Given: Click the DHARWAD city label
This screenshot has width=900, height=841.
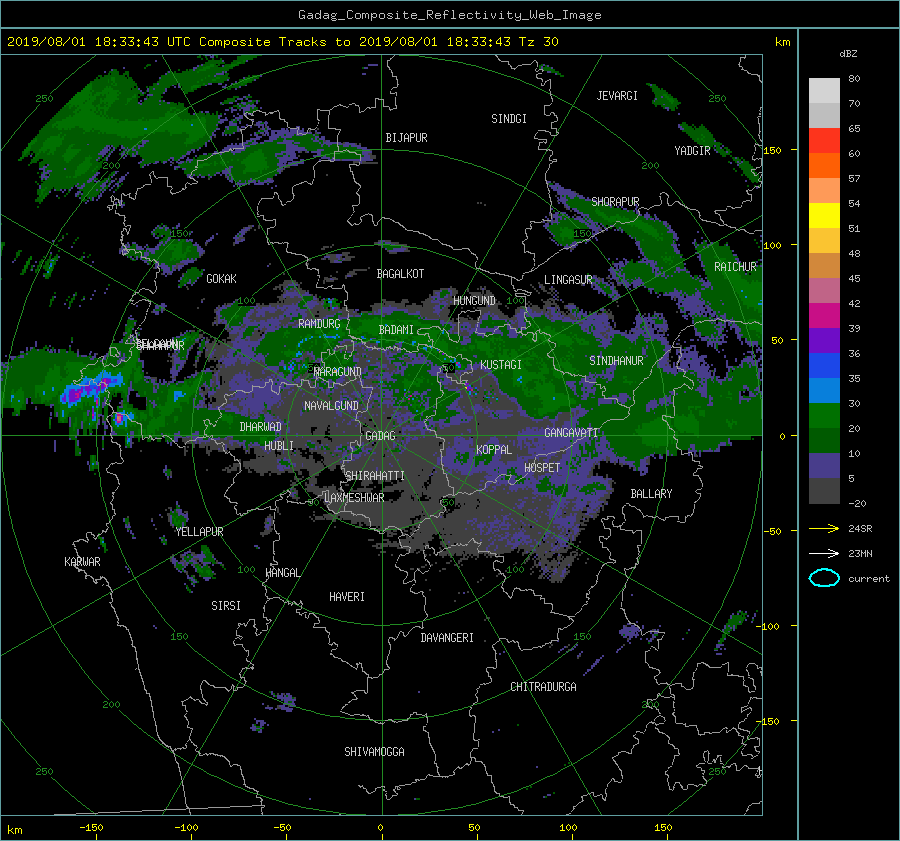Looking at the screenshot, I should point(260,427).
